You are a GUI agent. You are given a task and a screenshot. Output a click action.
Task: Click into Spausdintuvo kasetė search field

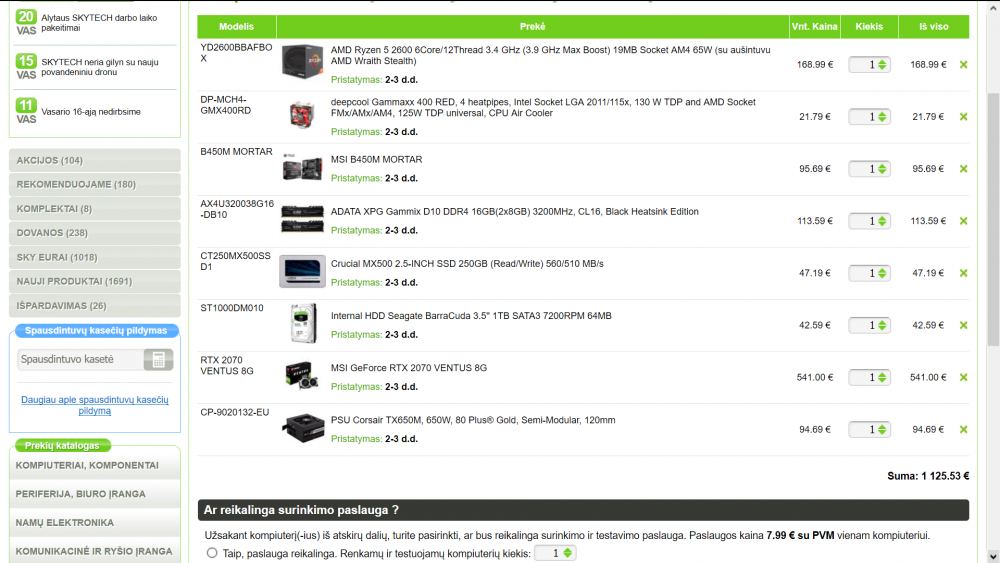80,360
